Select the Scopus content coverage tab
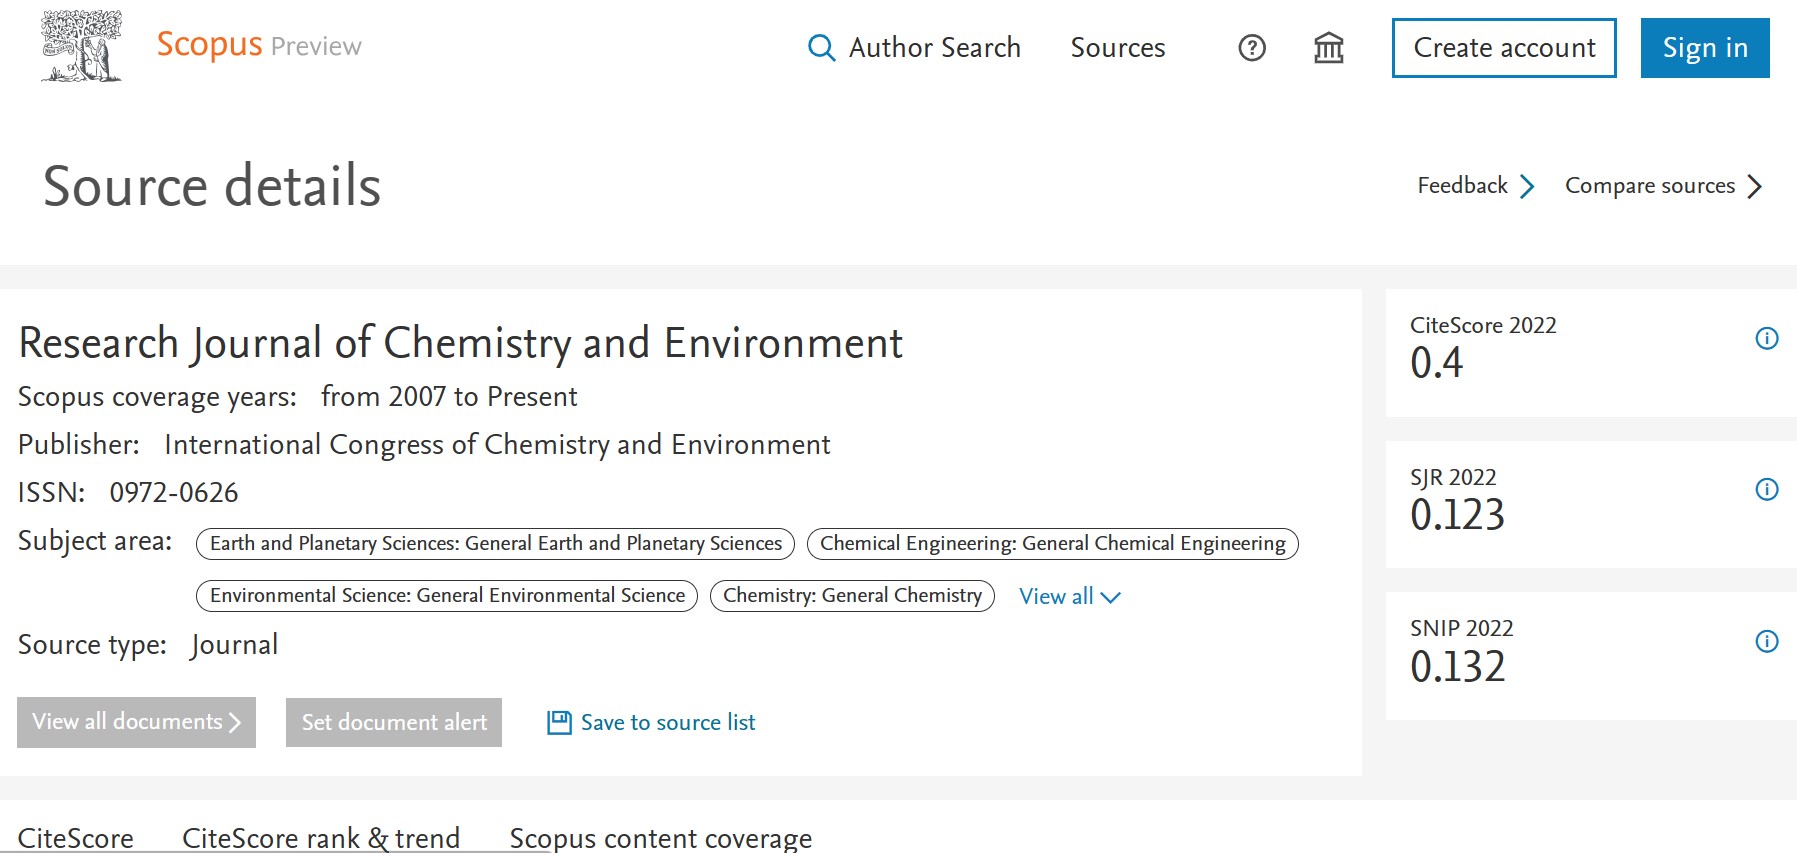Image resolution: width=1797 pixels, height=853 pixels. click(x=660, y=837)
